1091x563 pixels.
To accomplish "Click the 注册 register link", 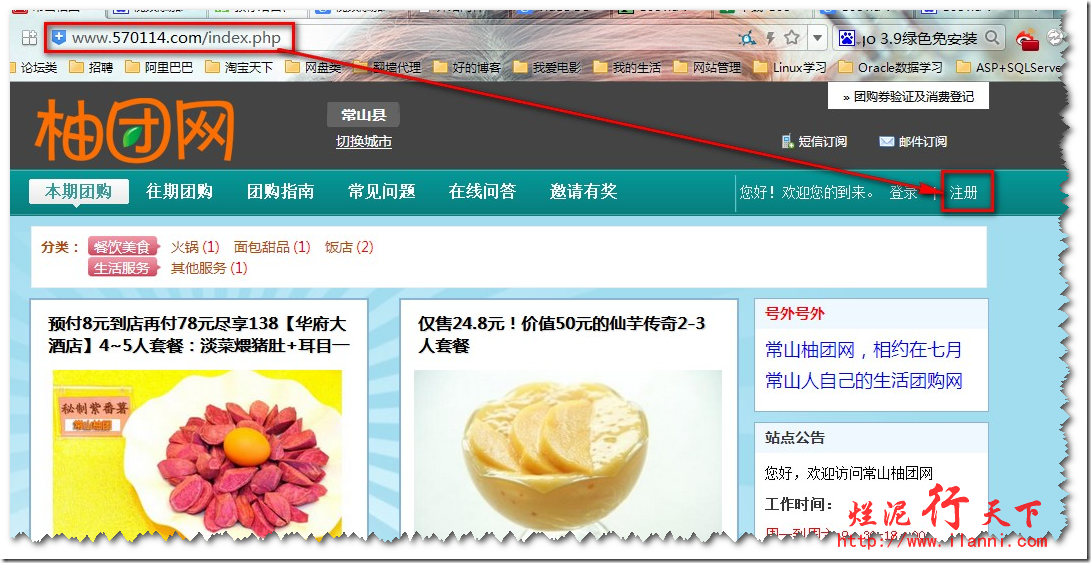I will (964, 193).
